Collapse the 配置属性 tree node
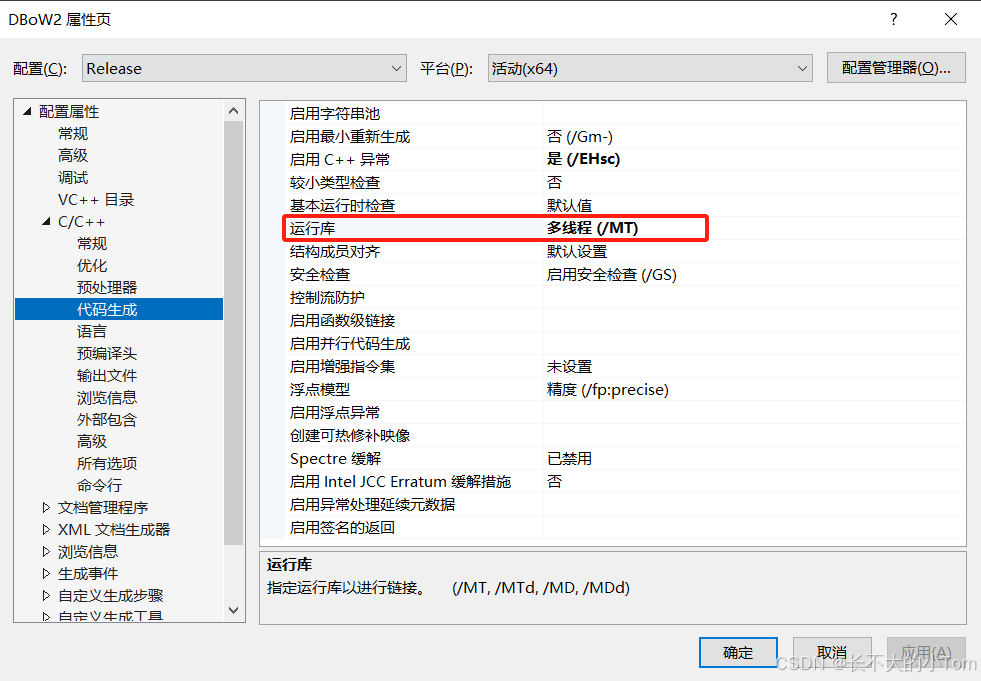This screenshot has width=981, height=681. (x=27, y=111)
